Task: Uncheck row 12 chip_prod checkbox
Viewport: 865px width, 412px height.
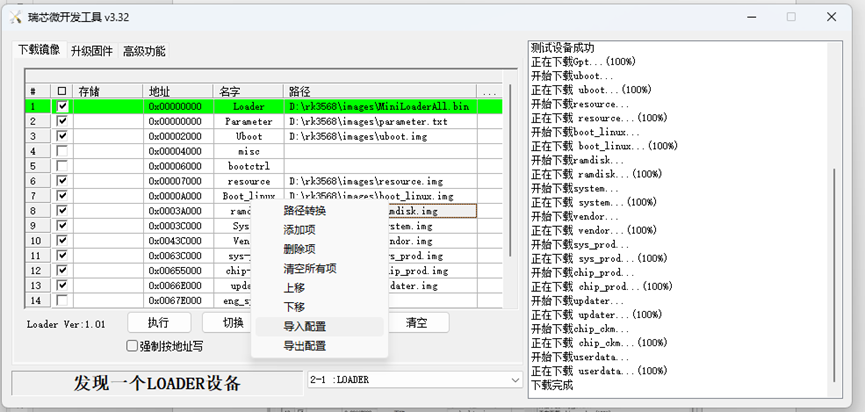Action: point(63,270)
